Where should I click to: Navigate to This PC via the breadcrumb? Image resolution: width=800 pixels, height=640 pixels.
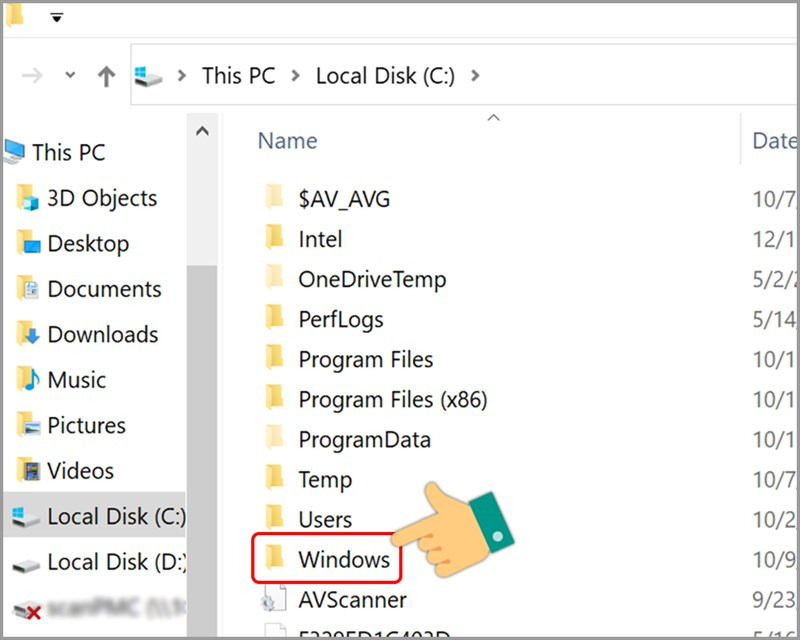pyautogui.click(x=238, y=75)
